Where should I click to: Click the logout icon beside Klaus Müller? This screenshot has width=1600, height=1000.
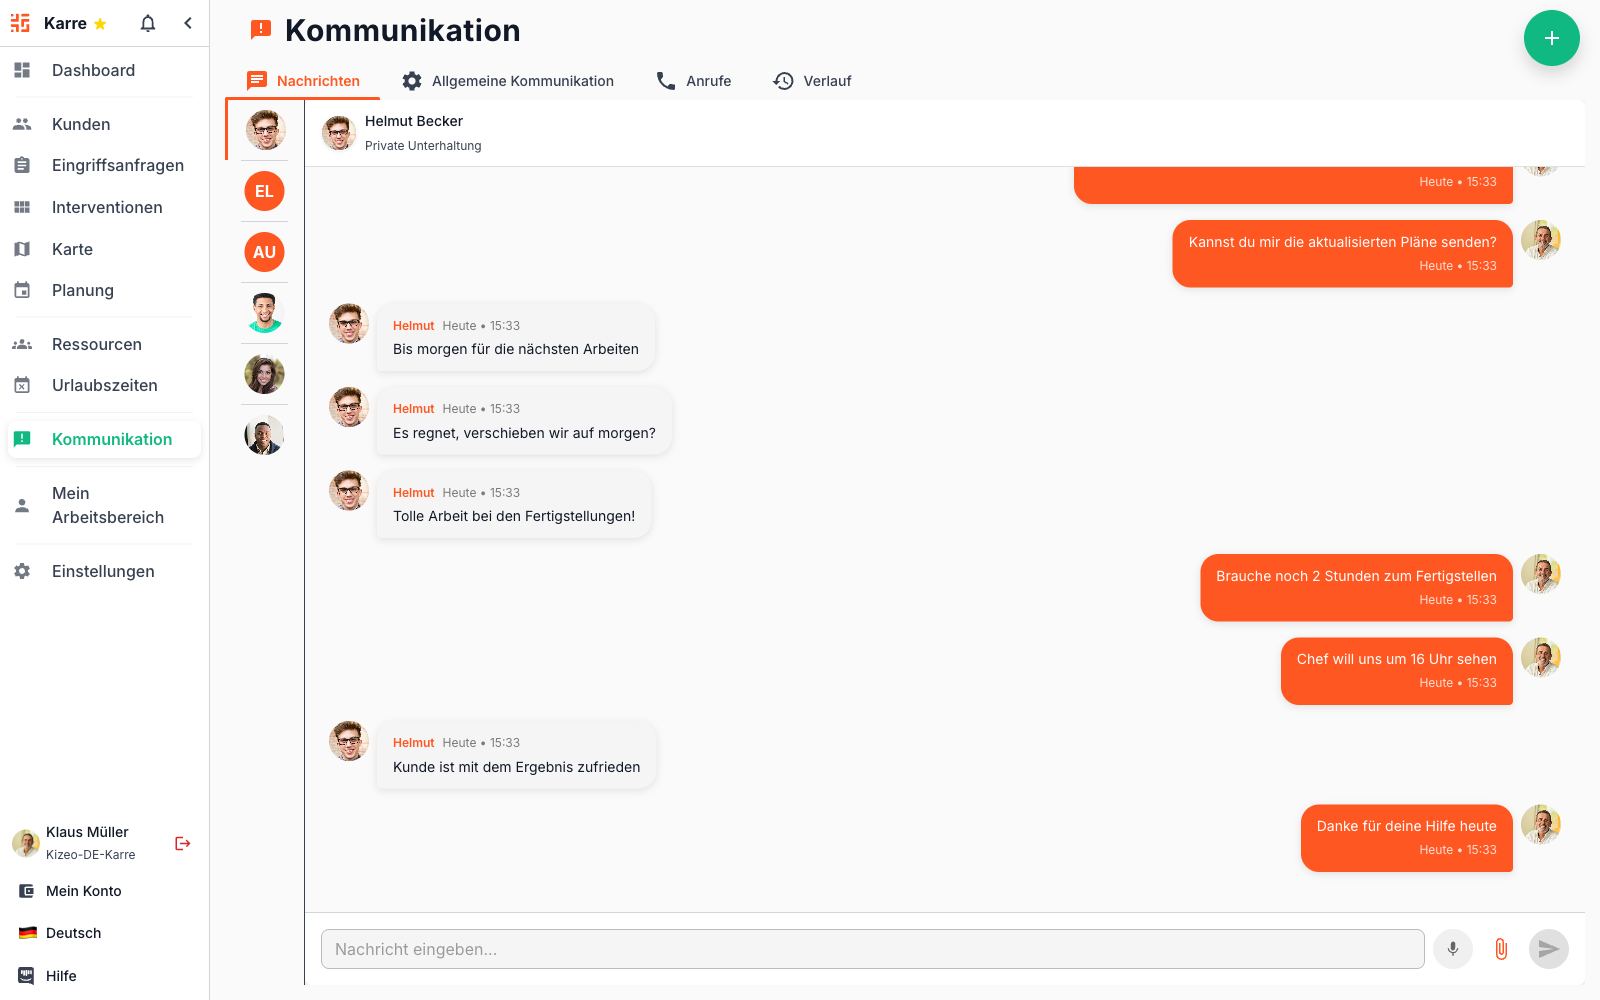coord(182,843)
